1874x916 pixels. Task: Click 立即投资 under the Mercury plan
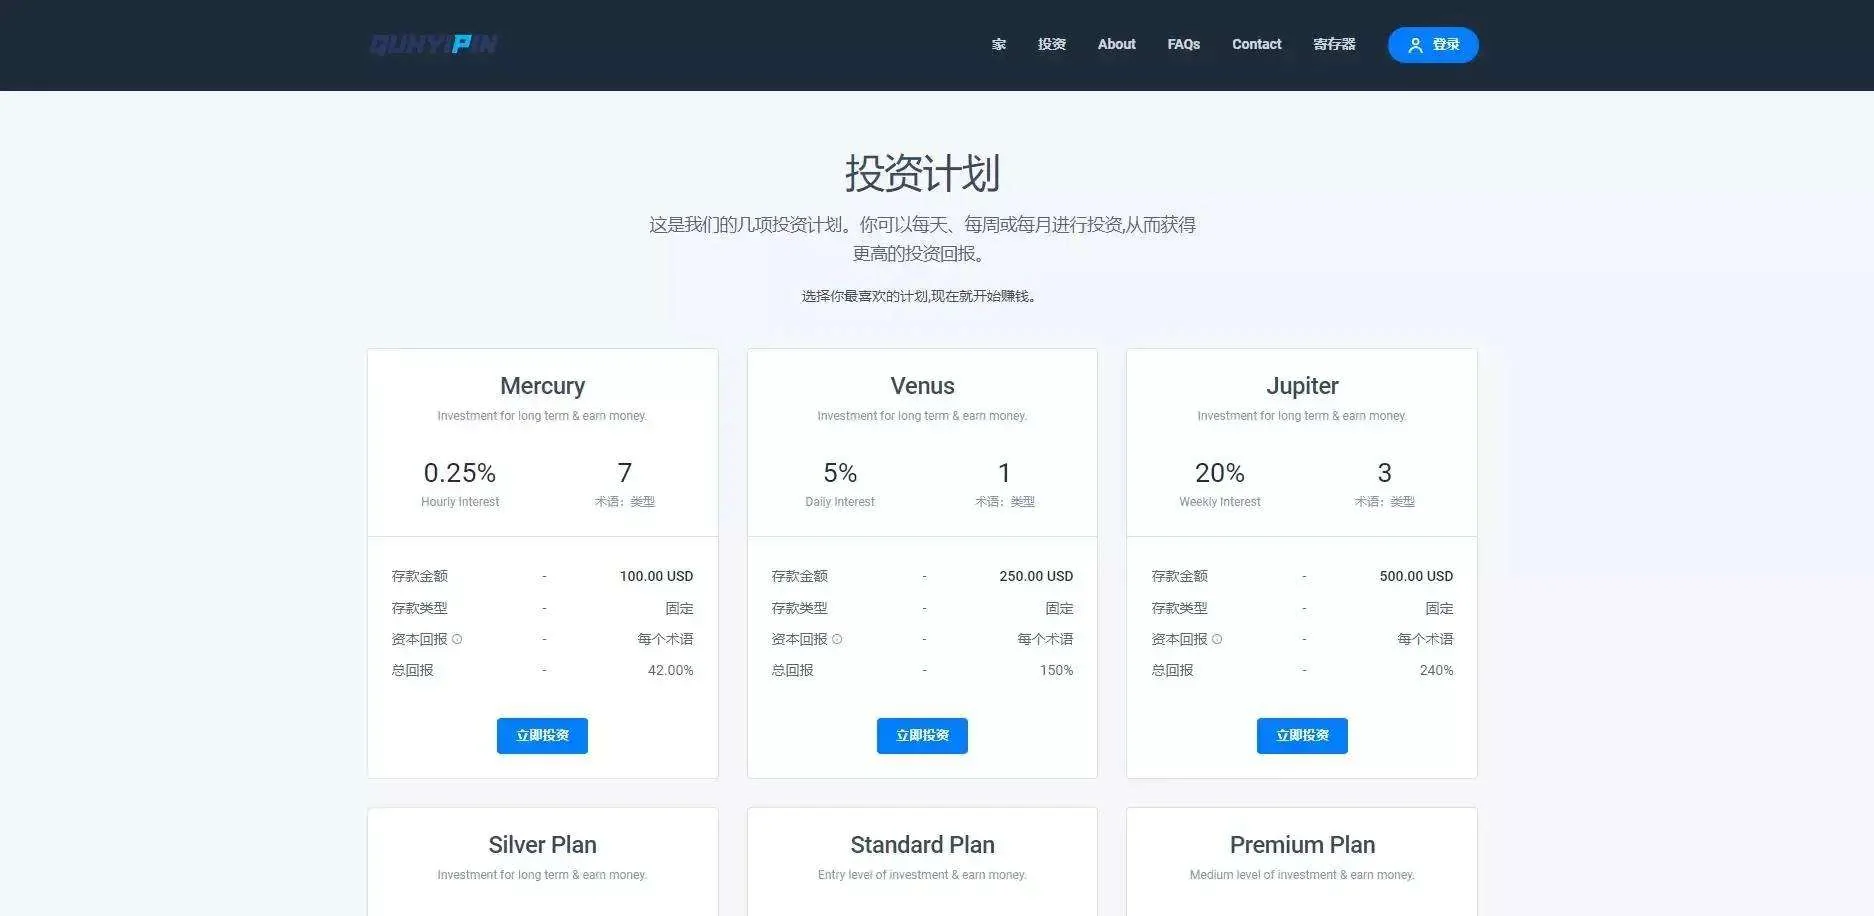click(542, 735)
